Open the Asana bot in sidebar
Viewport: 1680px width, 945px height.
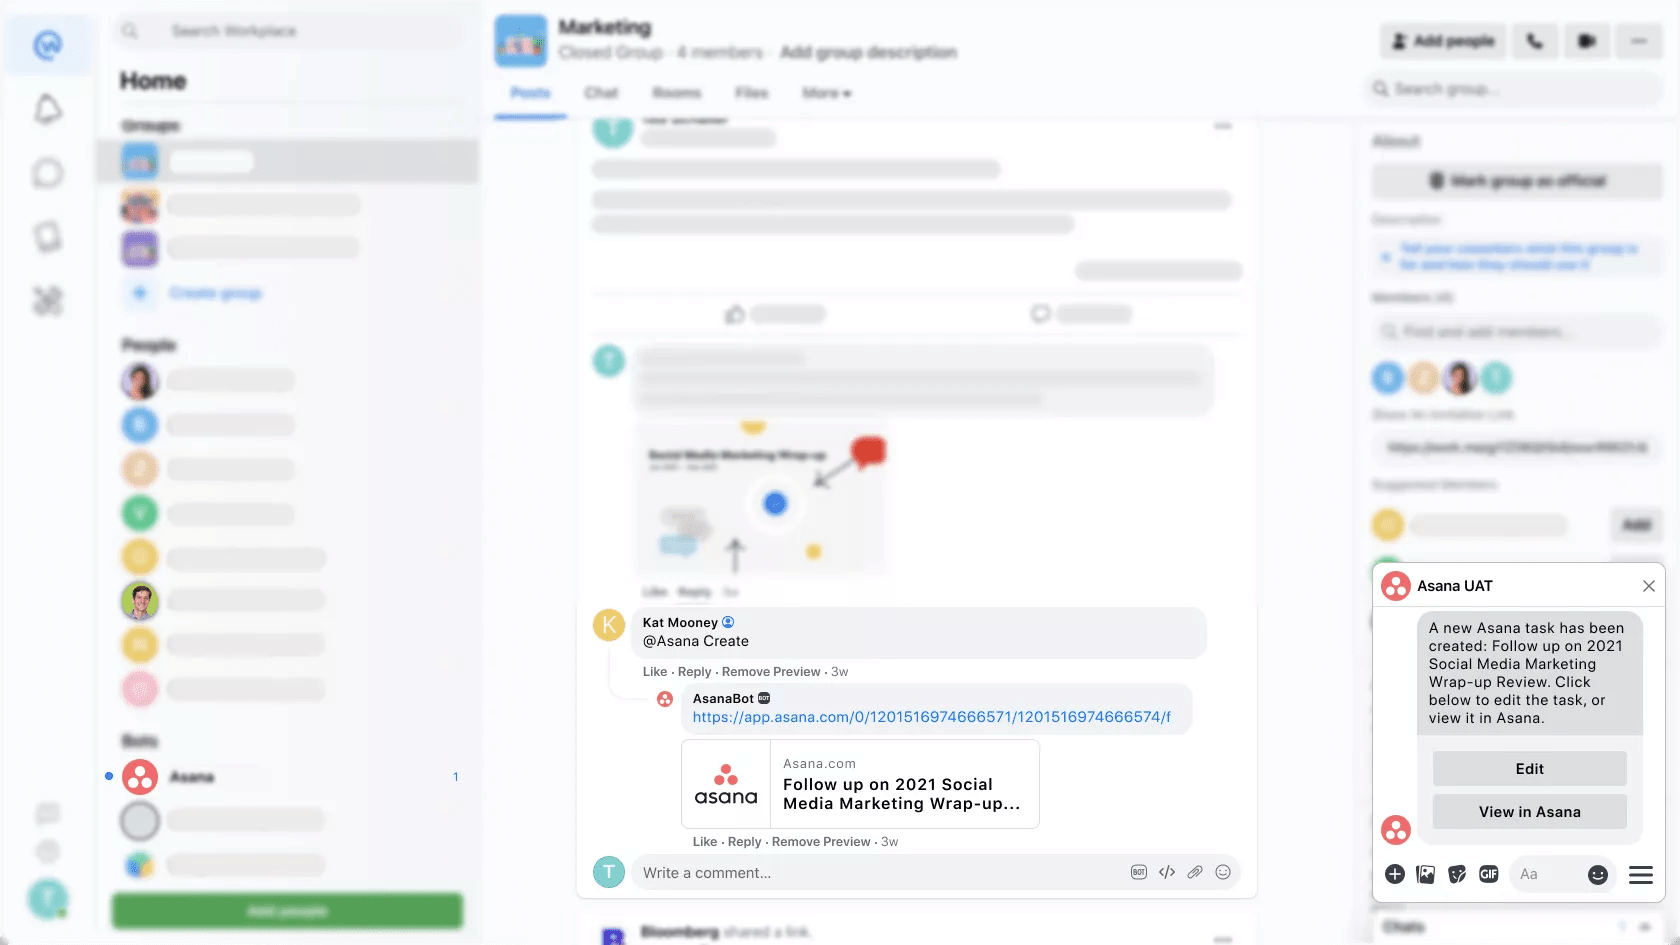tap(288, 777)
